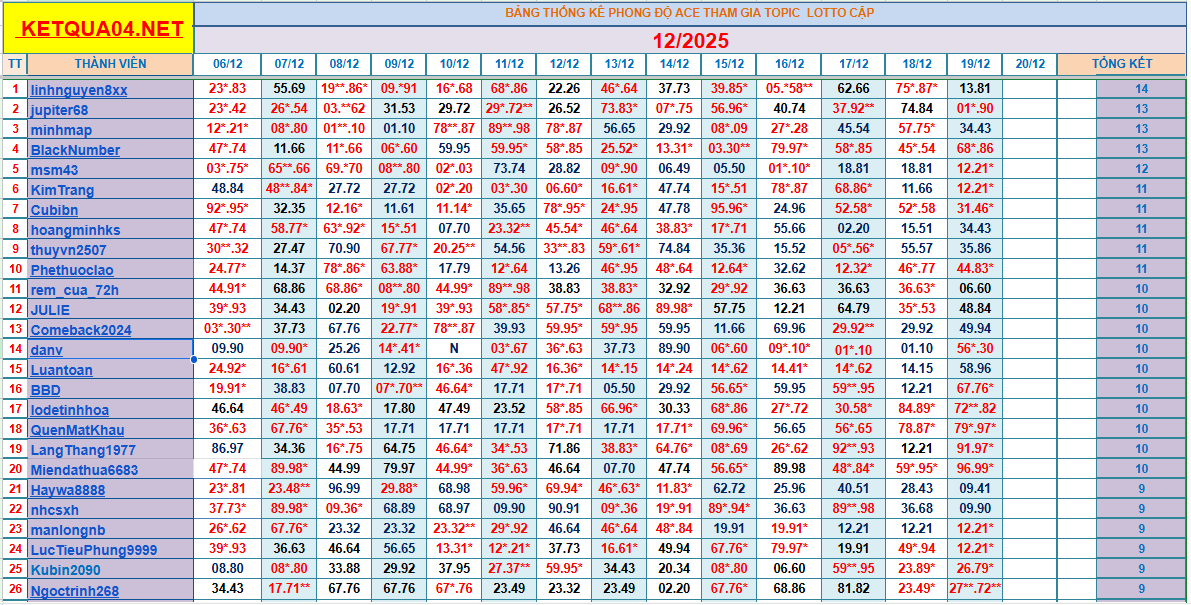The height and width of the screenshot is (605, 1191).
Task: Select jupiter68 08/12 cell 03.**62
Action: coord(343,109)
